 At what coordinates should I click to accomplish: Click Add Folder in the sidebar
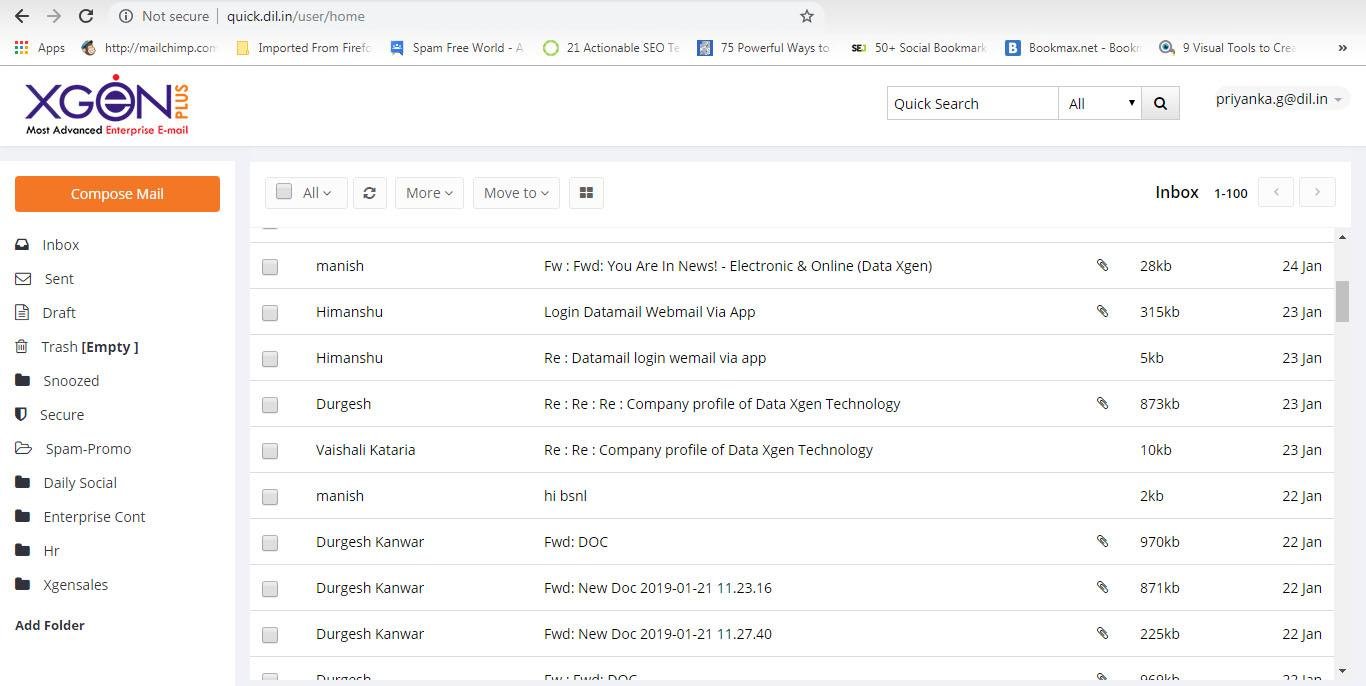point(49,625)
